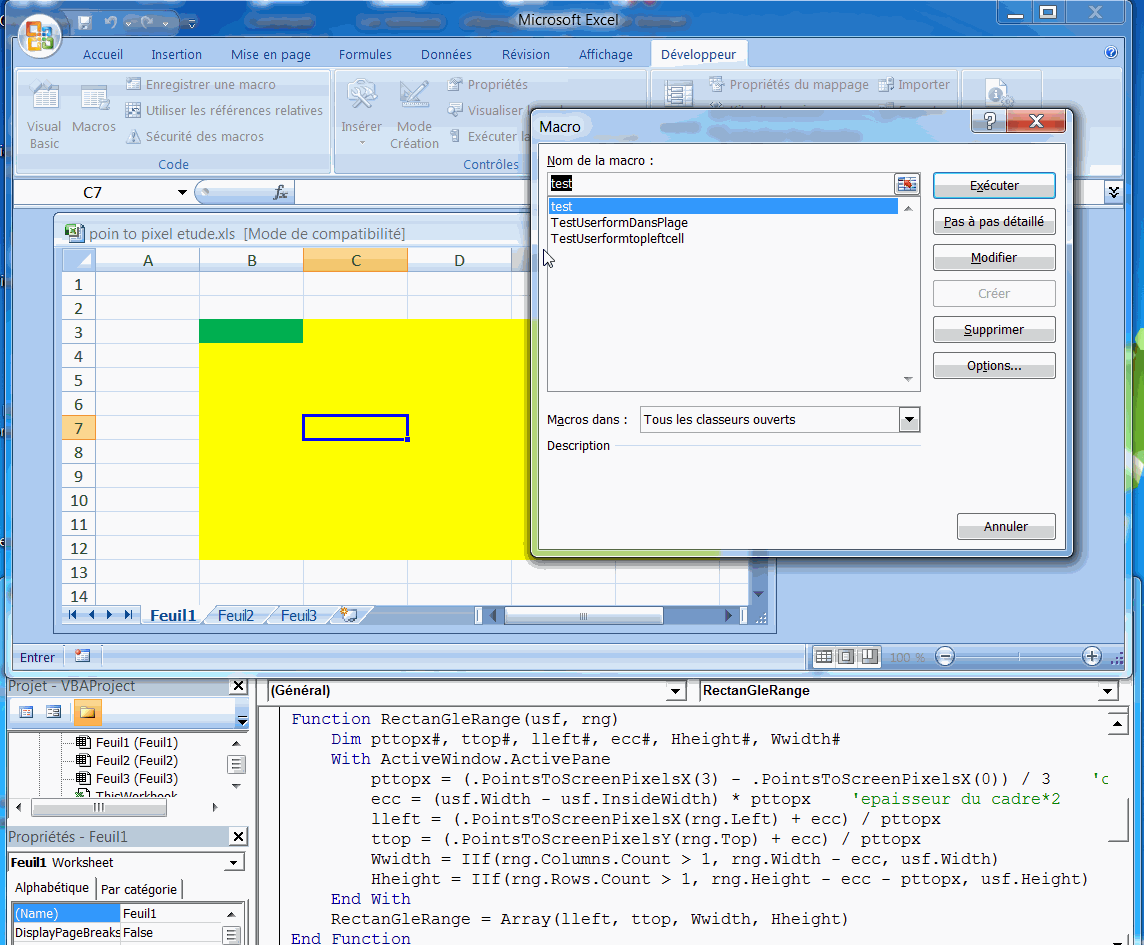Open the Insertion ribbon tab
Screen dimensions: 1144x945
pyautogui.click(x=177, y=55)
